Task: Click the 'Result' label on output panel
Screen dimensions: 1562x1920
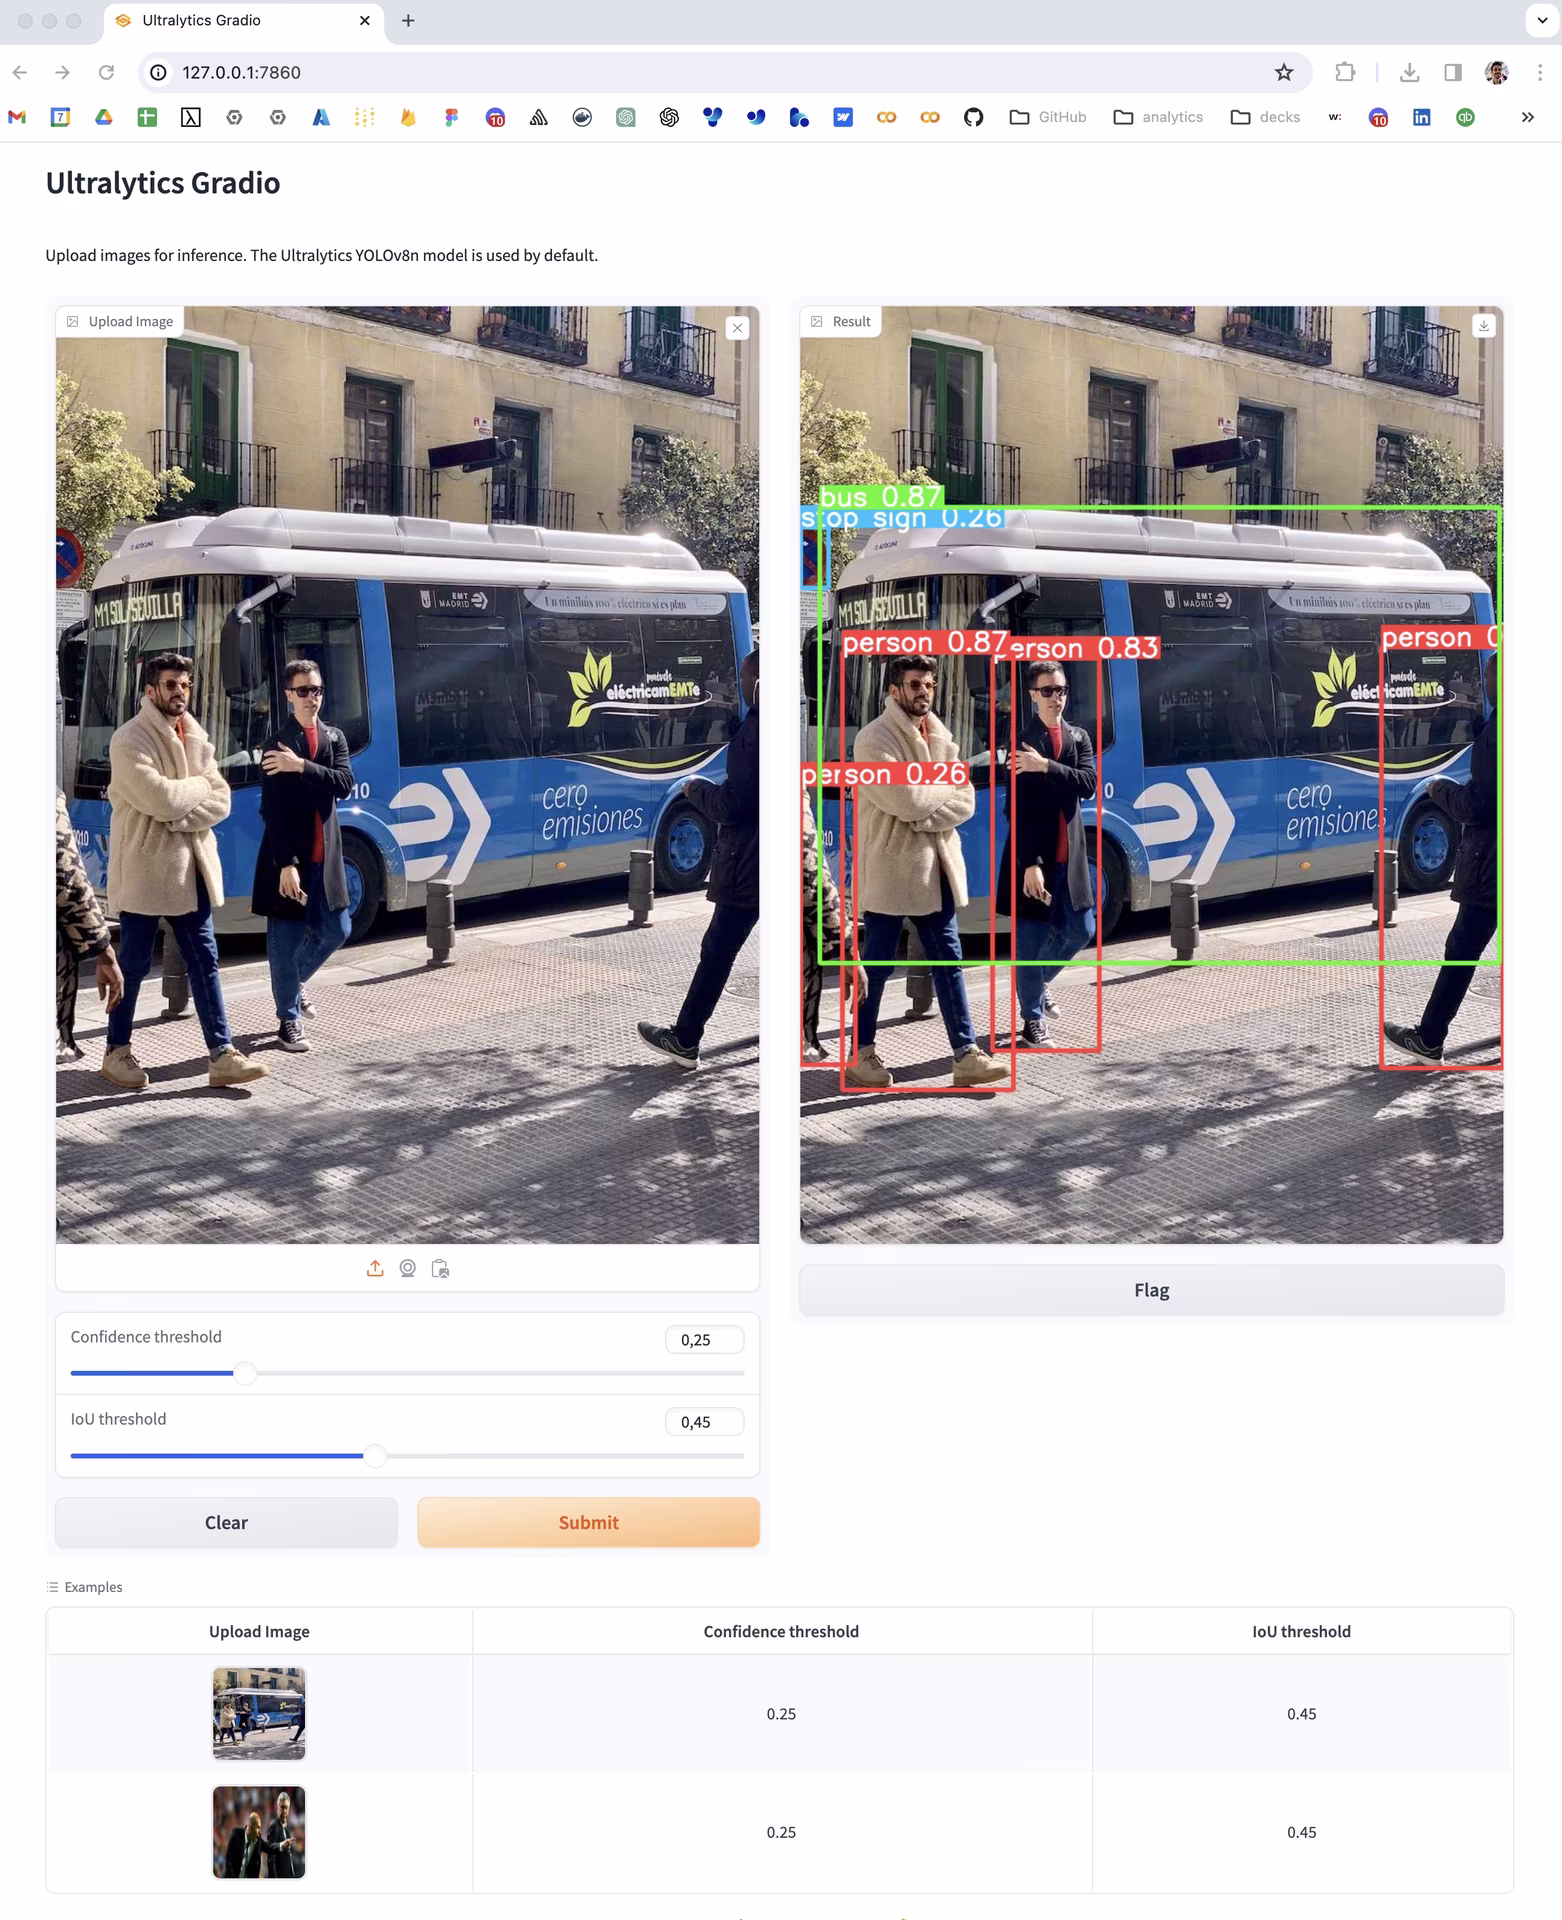Action: (x=841, y=321)
